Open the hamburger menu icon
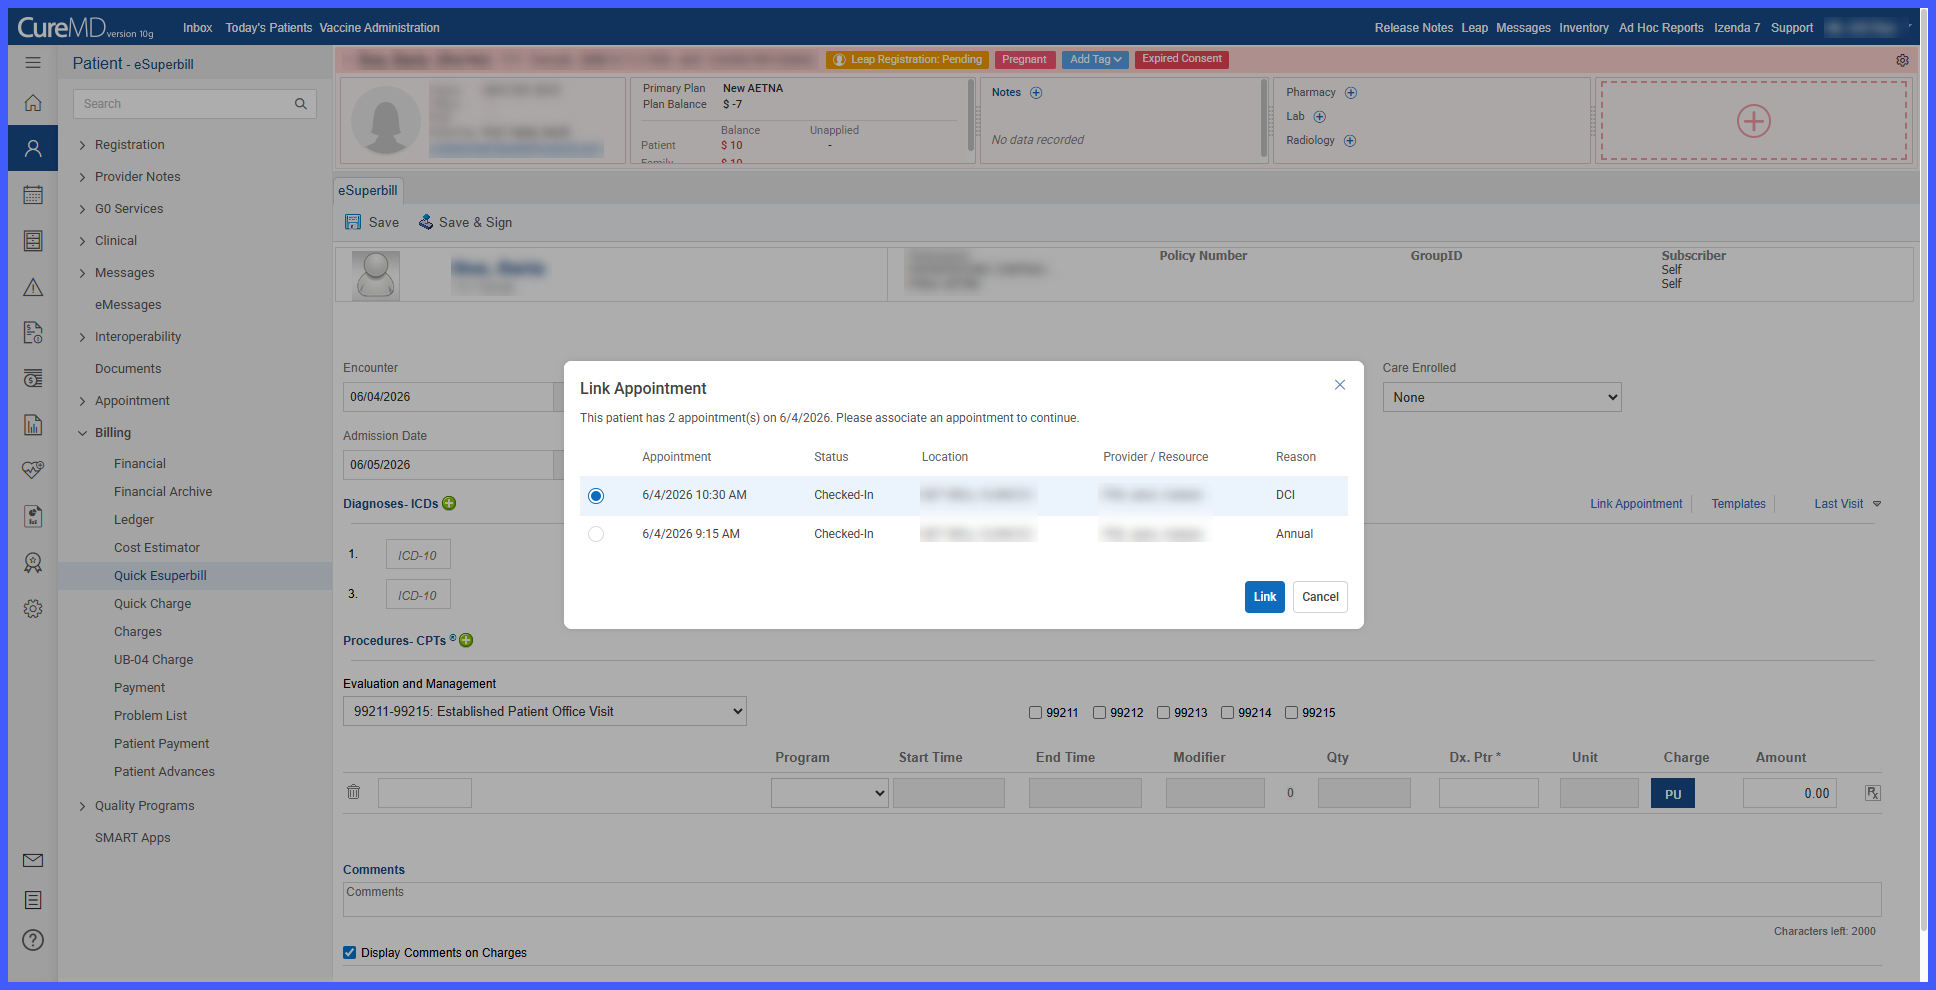The width and height of the screenshot is (1936, 990). point(33,63)
